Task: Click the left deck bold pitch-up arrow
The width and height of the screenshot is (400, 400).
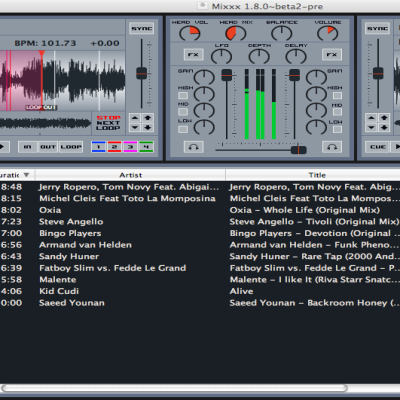Action: point(148,118)
